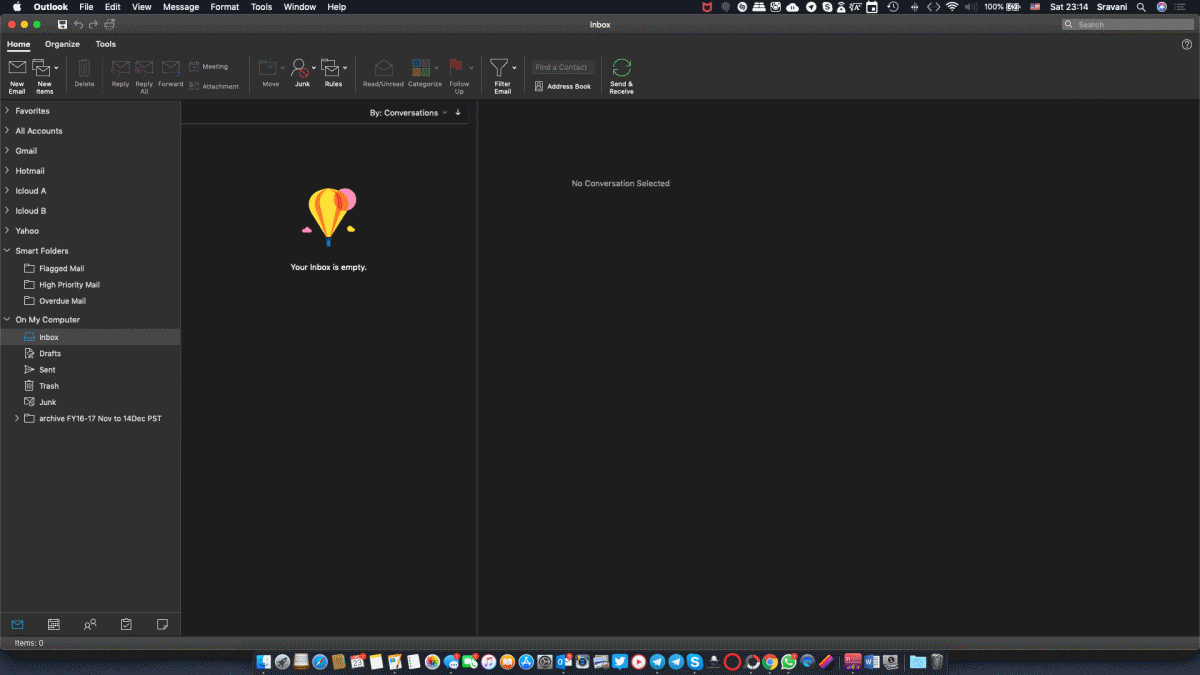Switch to Calendar view in bottom bar
The height and width of the screenshot is (675, 1200).
[x=54, y=624]
